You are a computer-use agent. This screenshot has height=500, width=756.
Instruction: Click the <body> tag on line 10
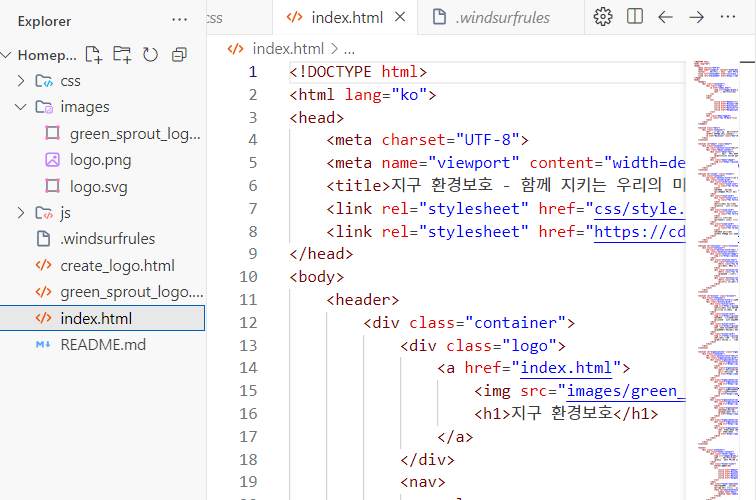pos(316,277)
